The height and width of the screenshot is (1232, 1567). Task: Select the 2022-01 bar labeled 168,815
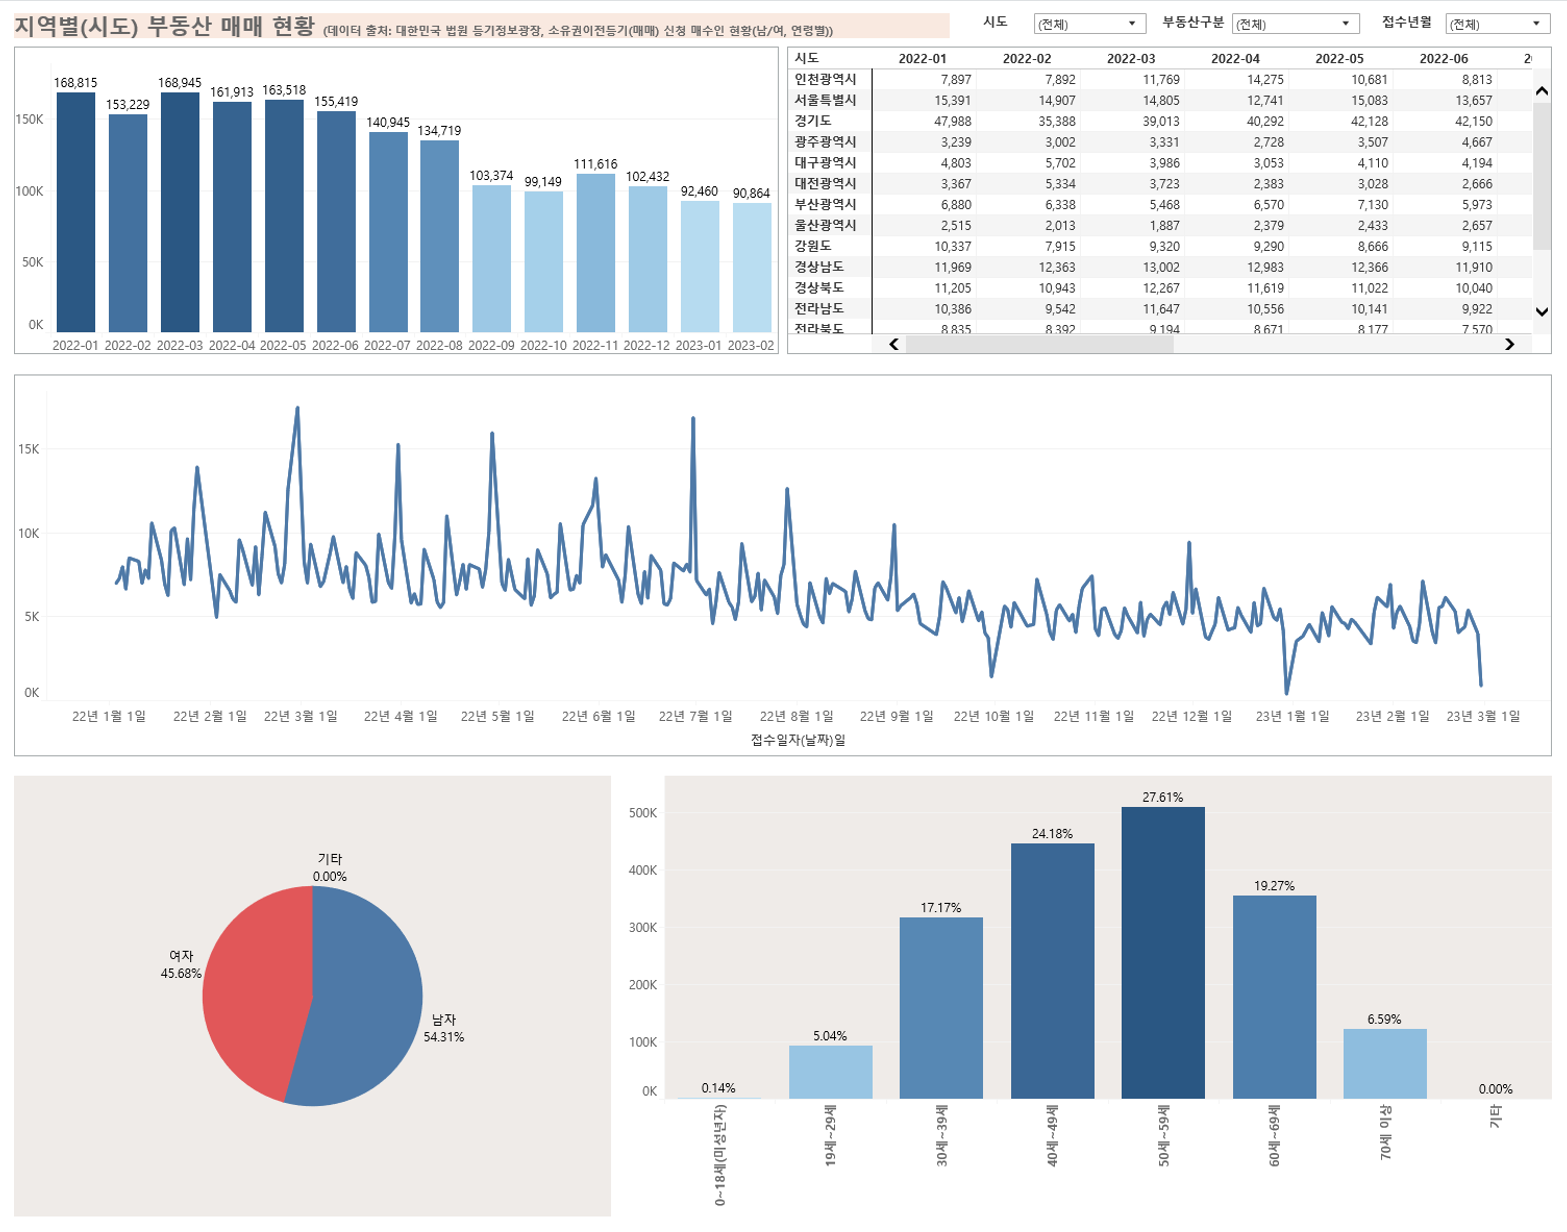tap(76, 212)
